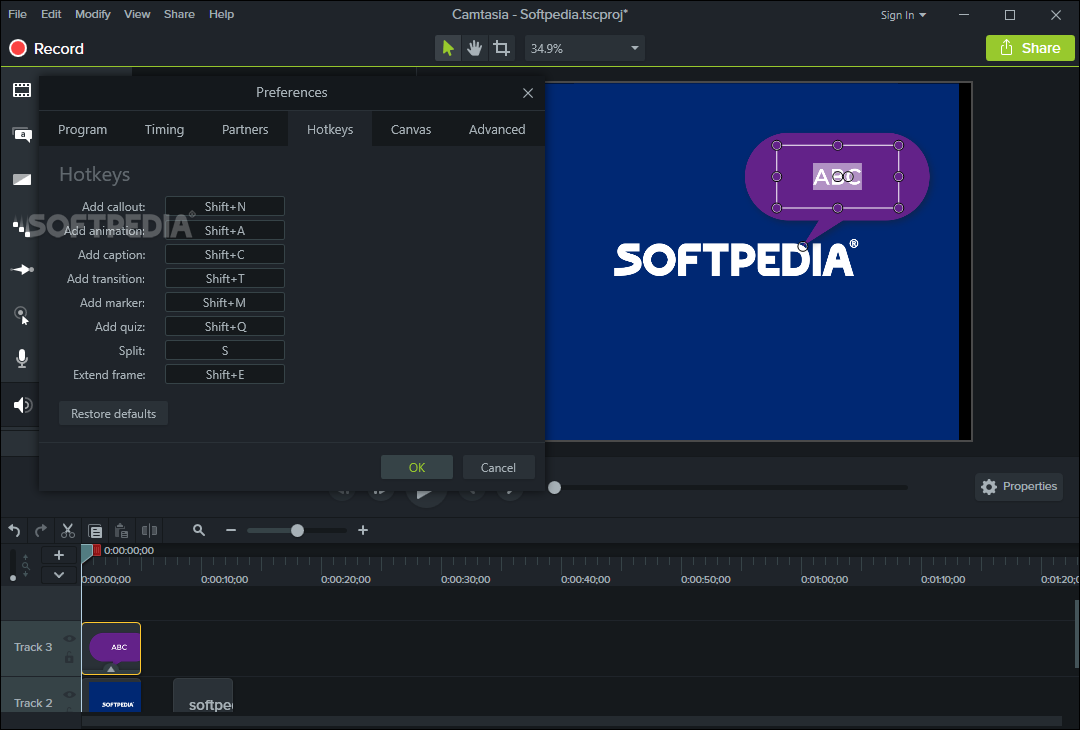Click the Extend frame hotkey field
Viewport: 1080px width, 730px height.
pos(225,374)
